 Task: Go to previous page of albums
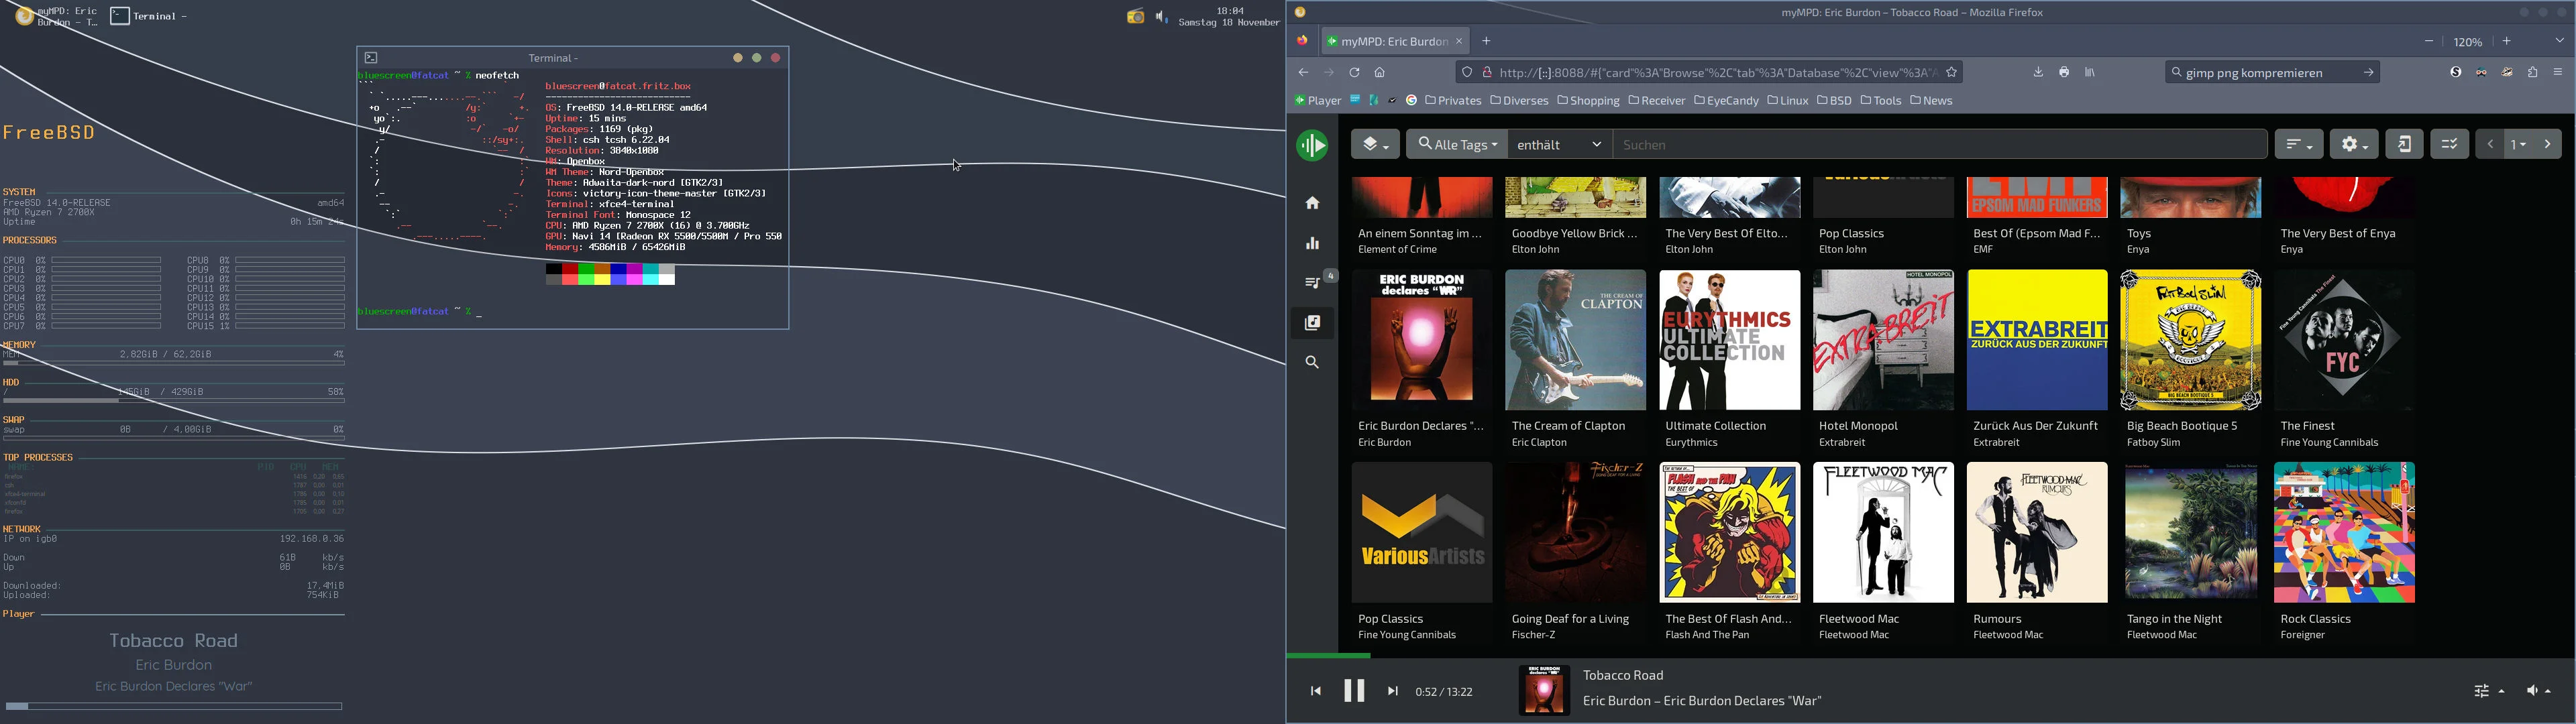pos(2490,145)
